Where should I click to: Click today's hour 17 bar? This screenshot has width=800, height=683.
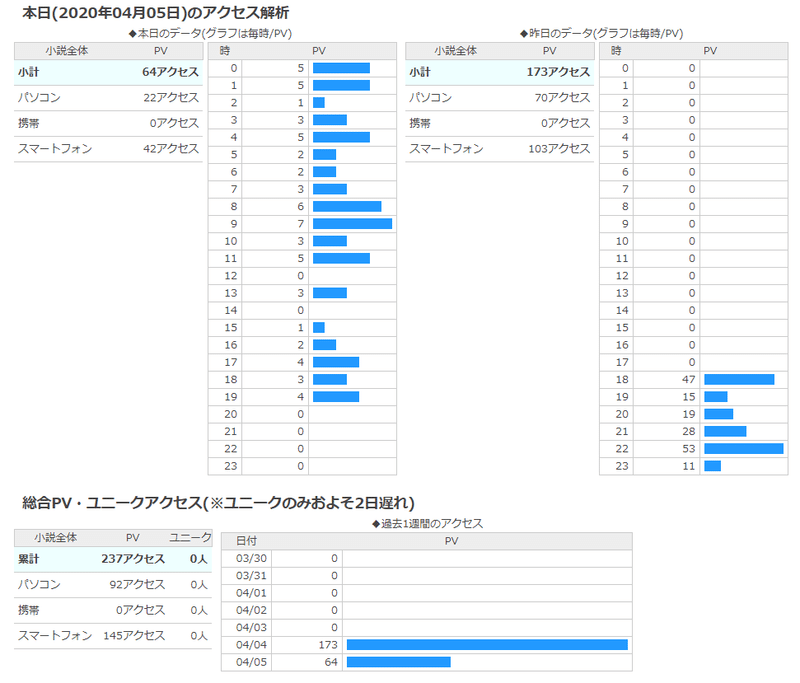[x=336, y=362]
